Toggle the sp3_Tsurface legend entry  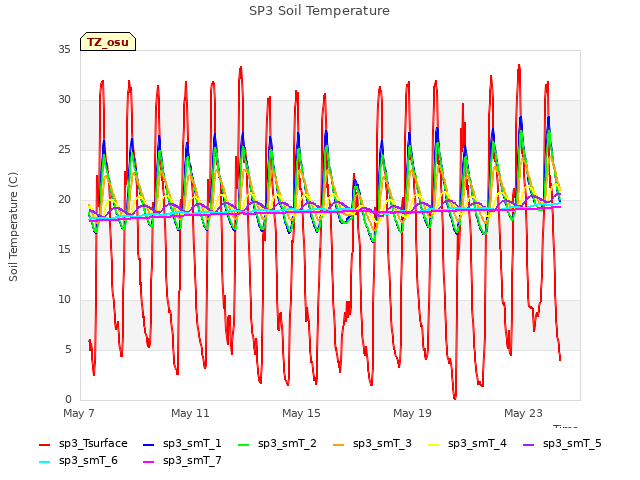[x=83, y=444]
